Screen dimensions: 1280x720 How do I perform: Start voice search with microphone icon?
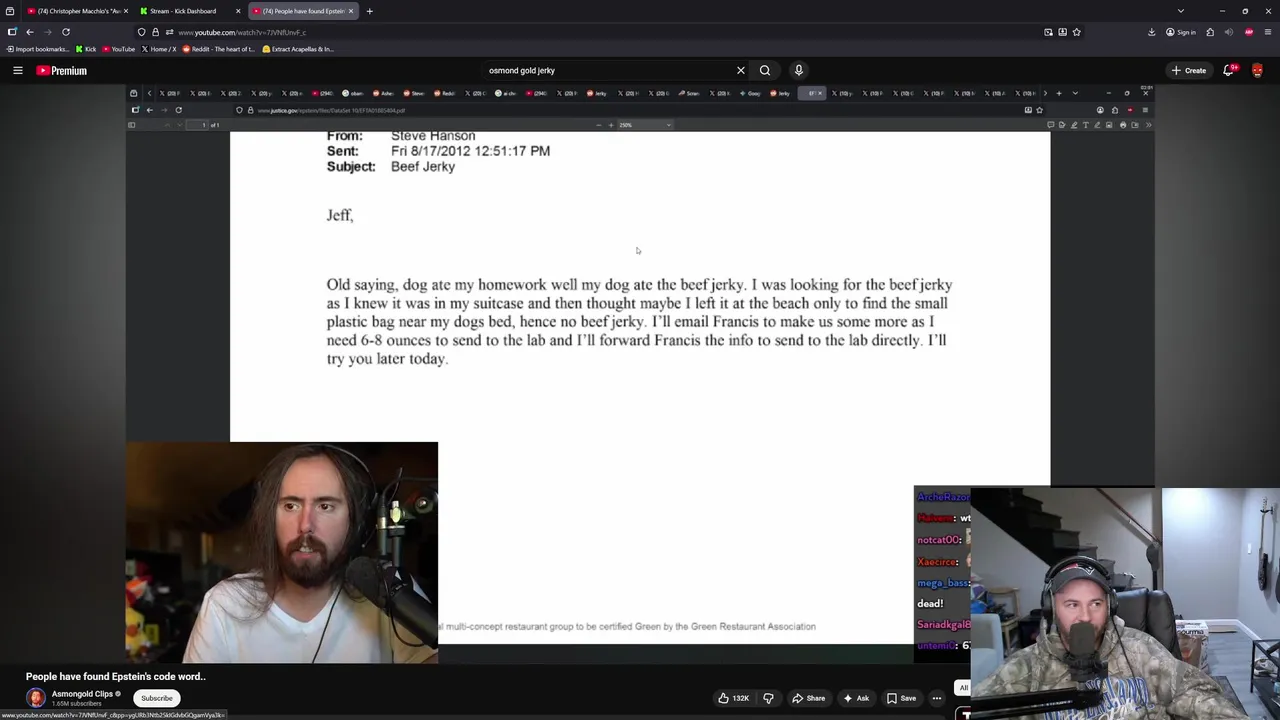[x=798, y=70]
